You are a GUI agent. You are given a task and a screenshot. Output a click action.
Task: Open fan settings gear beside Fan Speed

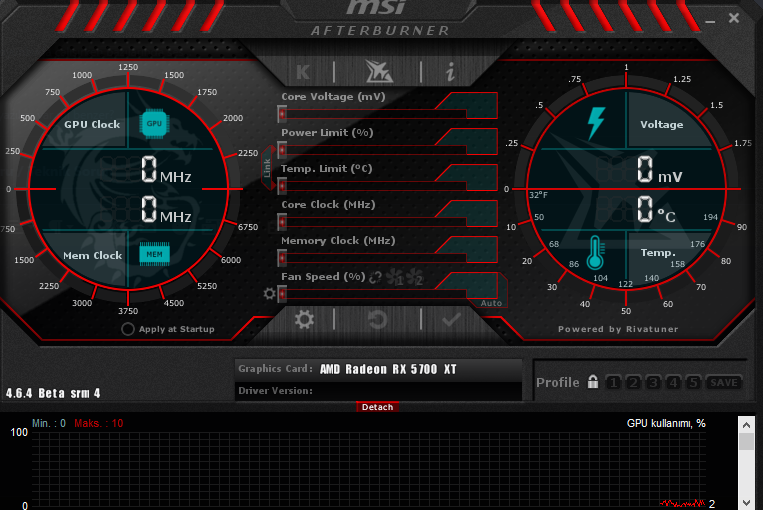point(269,293)
